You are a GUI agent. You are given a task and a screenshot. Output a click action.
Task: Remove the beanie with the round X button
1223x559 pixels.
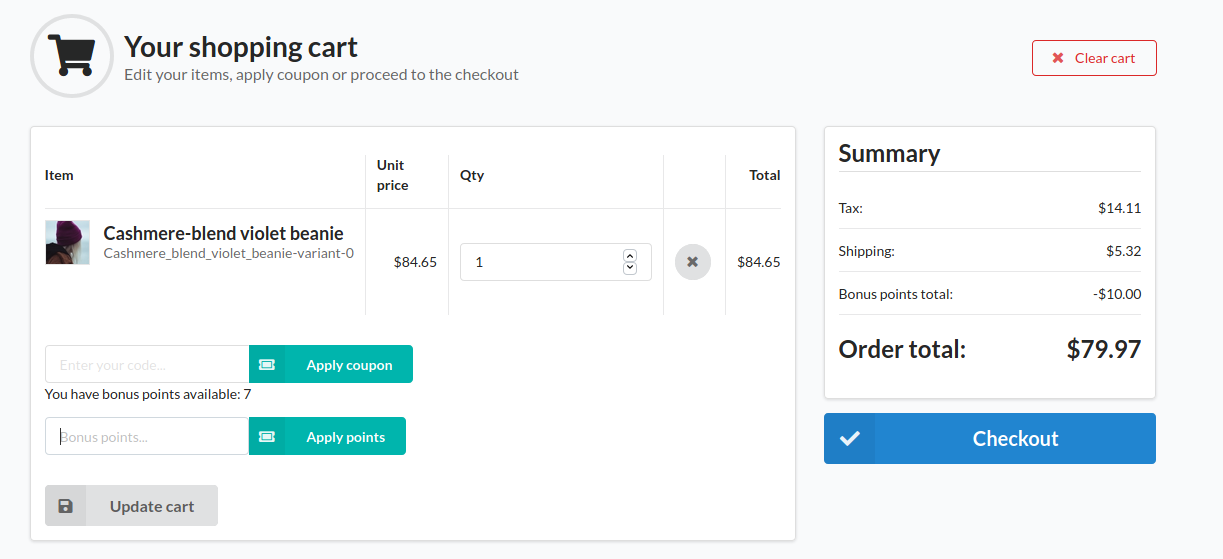(x=692, y=262)
